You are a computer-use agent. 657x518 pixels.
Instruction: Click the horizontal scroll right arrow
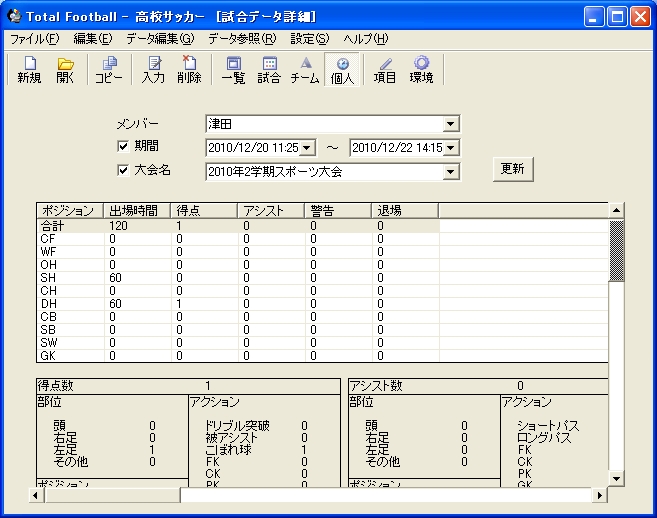[x=600, y=495]
